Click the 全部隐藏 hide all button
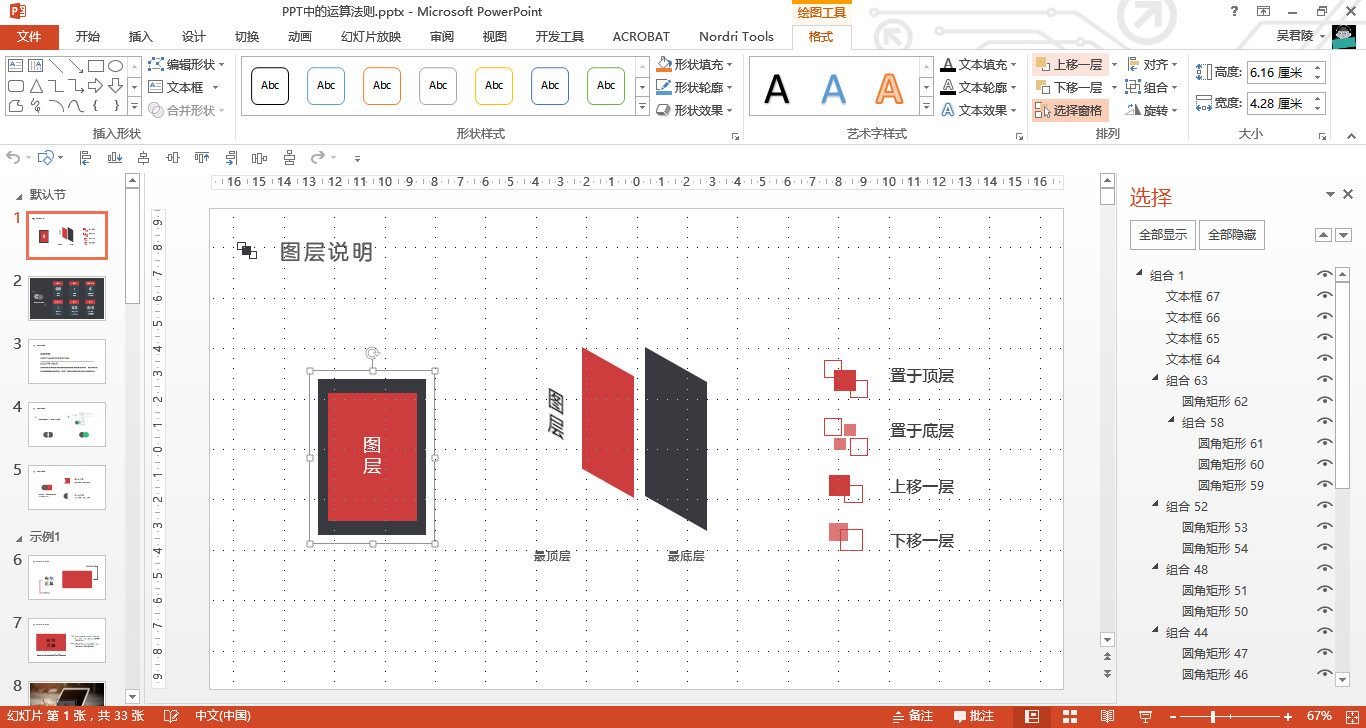The width and height of the screenshot is (1366, 728). [1231, 235]
